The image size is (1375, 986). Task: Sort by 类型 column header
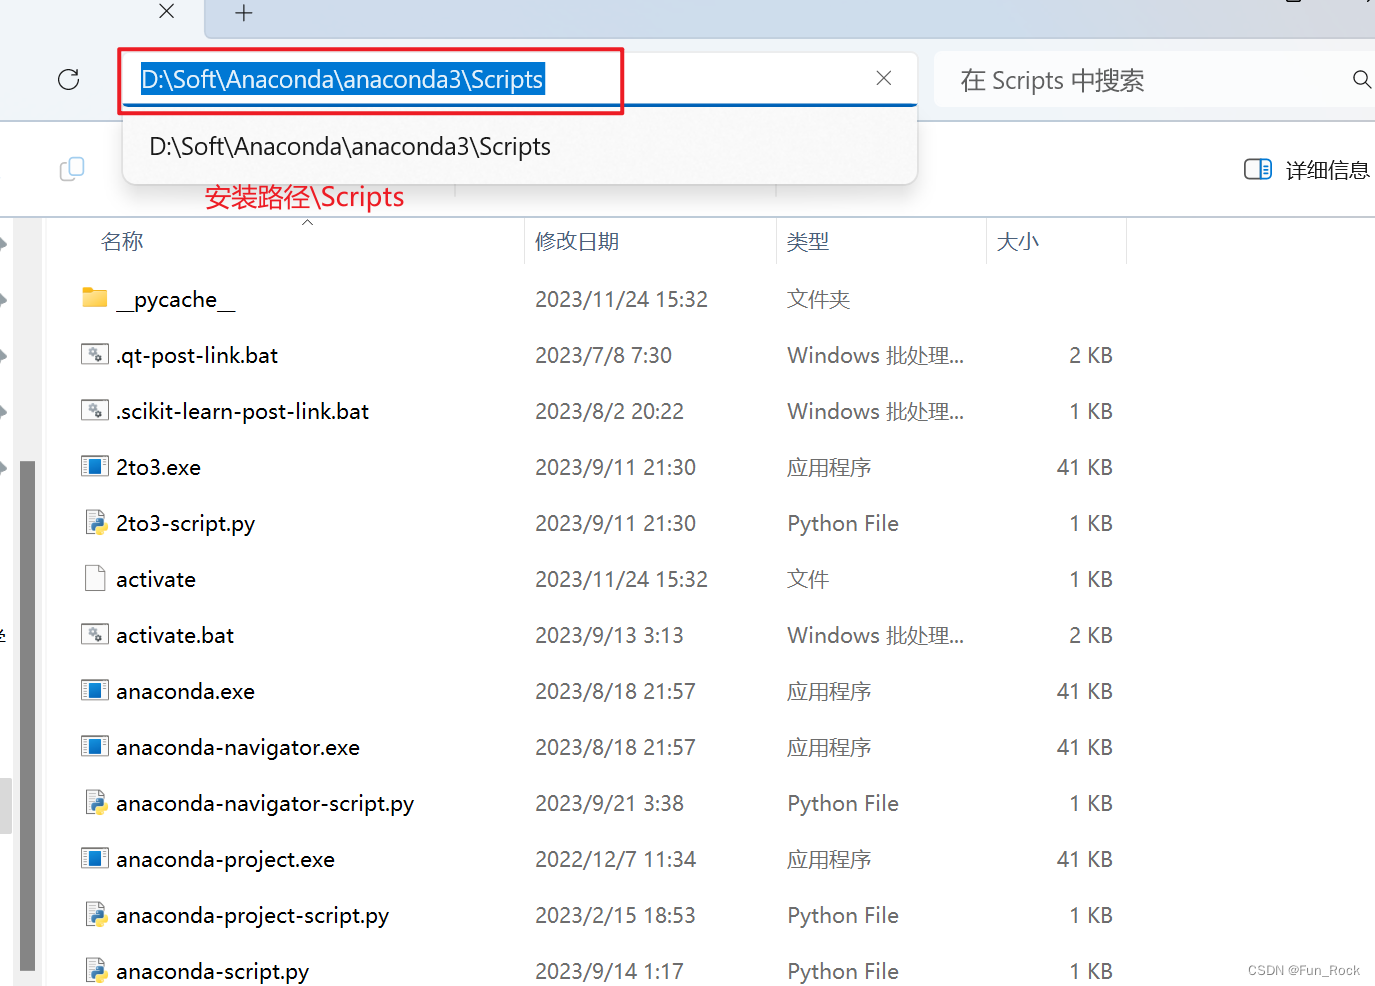tap(808, 241)
